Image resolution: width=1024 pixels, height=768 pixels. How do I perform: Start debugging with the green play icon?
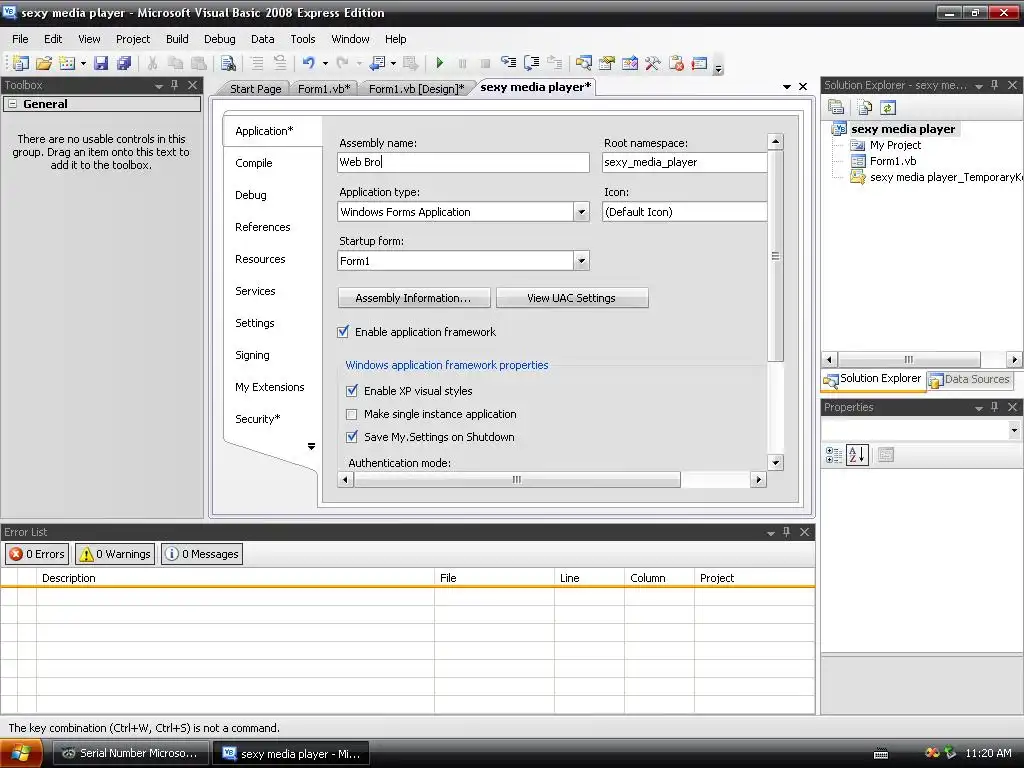(440, 63)
